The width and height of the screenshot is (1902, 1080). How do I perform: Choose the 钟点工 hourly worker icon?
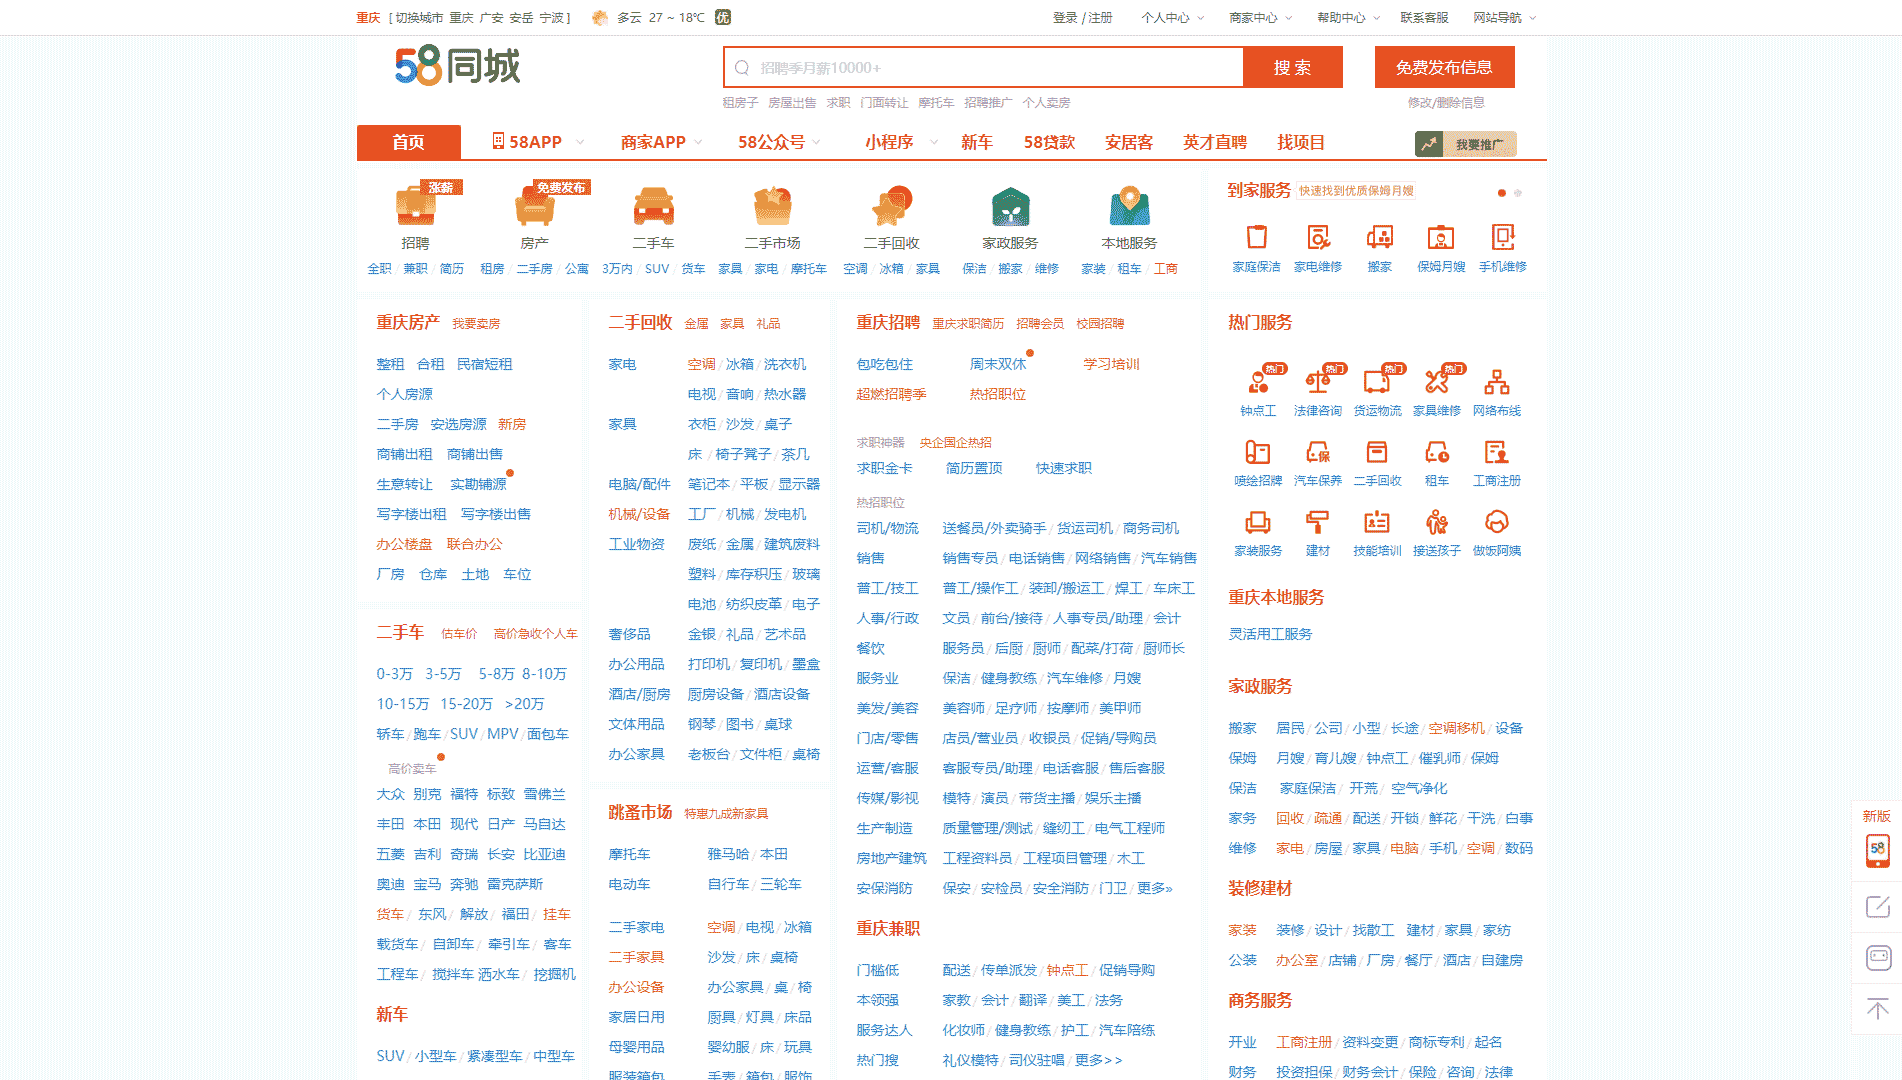coord(1258,380)
